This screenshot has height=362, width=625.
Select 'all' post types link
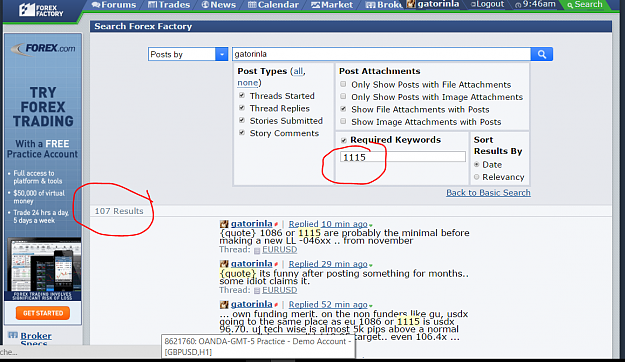[x=298, y=71]
